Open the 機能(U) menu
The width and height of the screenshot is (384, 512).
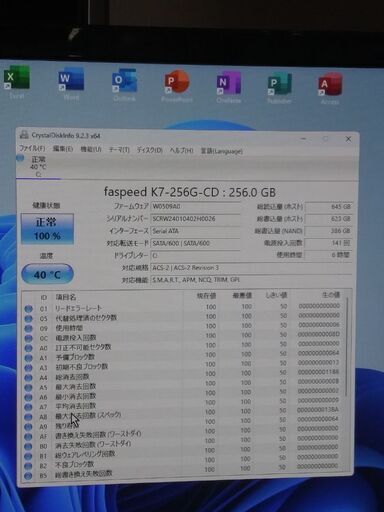pos(91,149)
